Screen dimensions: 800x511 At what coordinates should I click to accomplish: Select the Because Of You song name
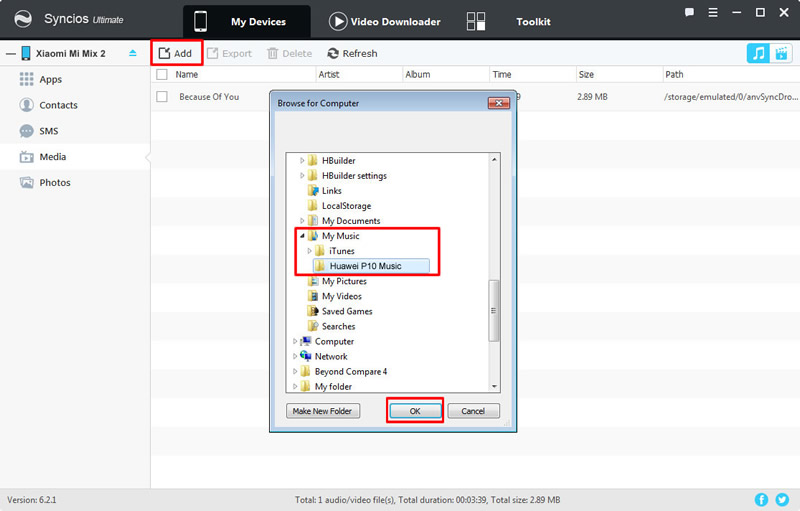click(209, 96)
